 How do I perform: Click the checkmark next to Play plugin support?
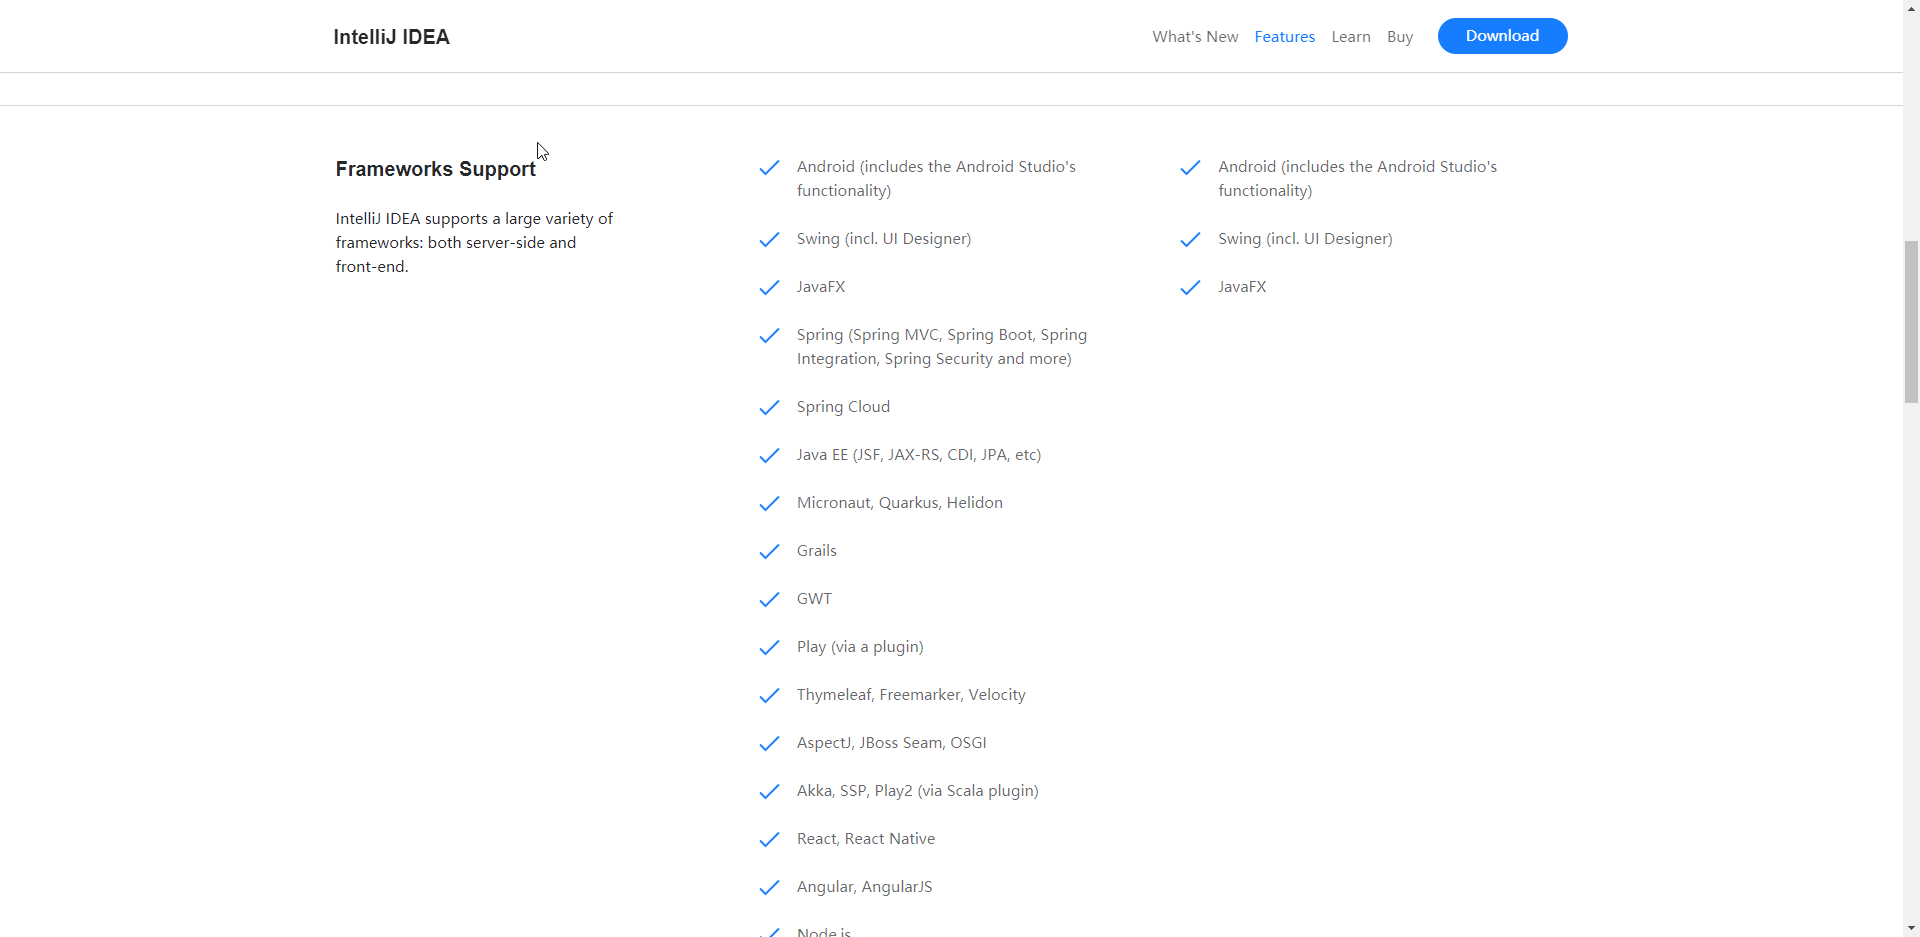[769, 647]
